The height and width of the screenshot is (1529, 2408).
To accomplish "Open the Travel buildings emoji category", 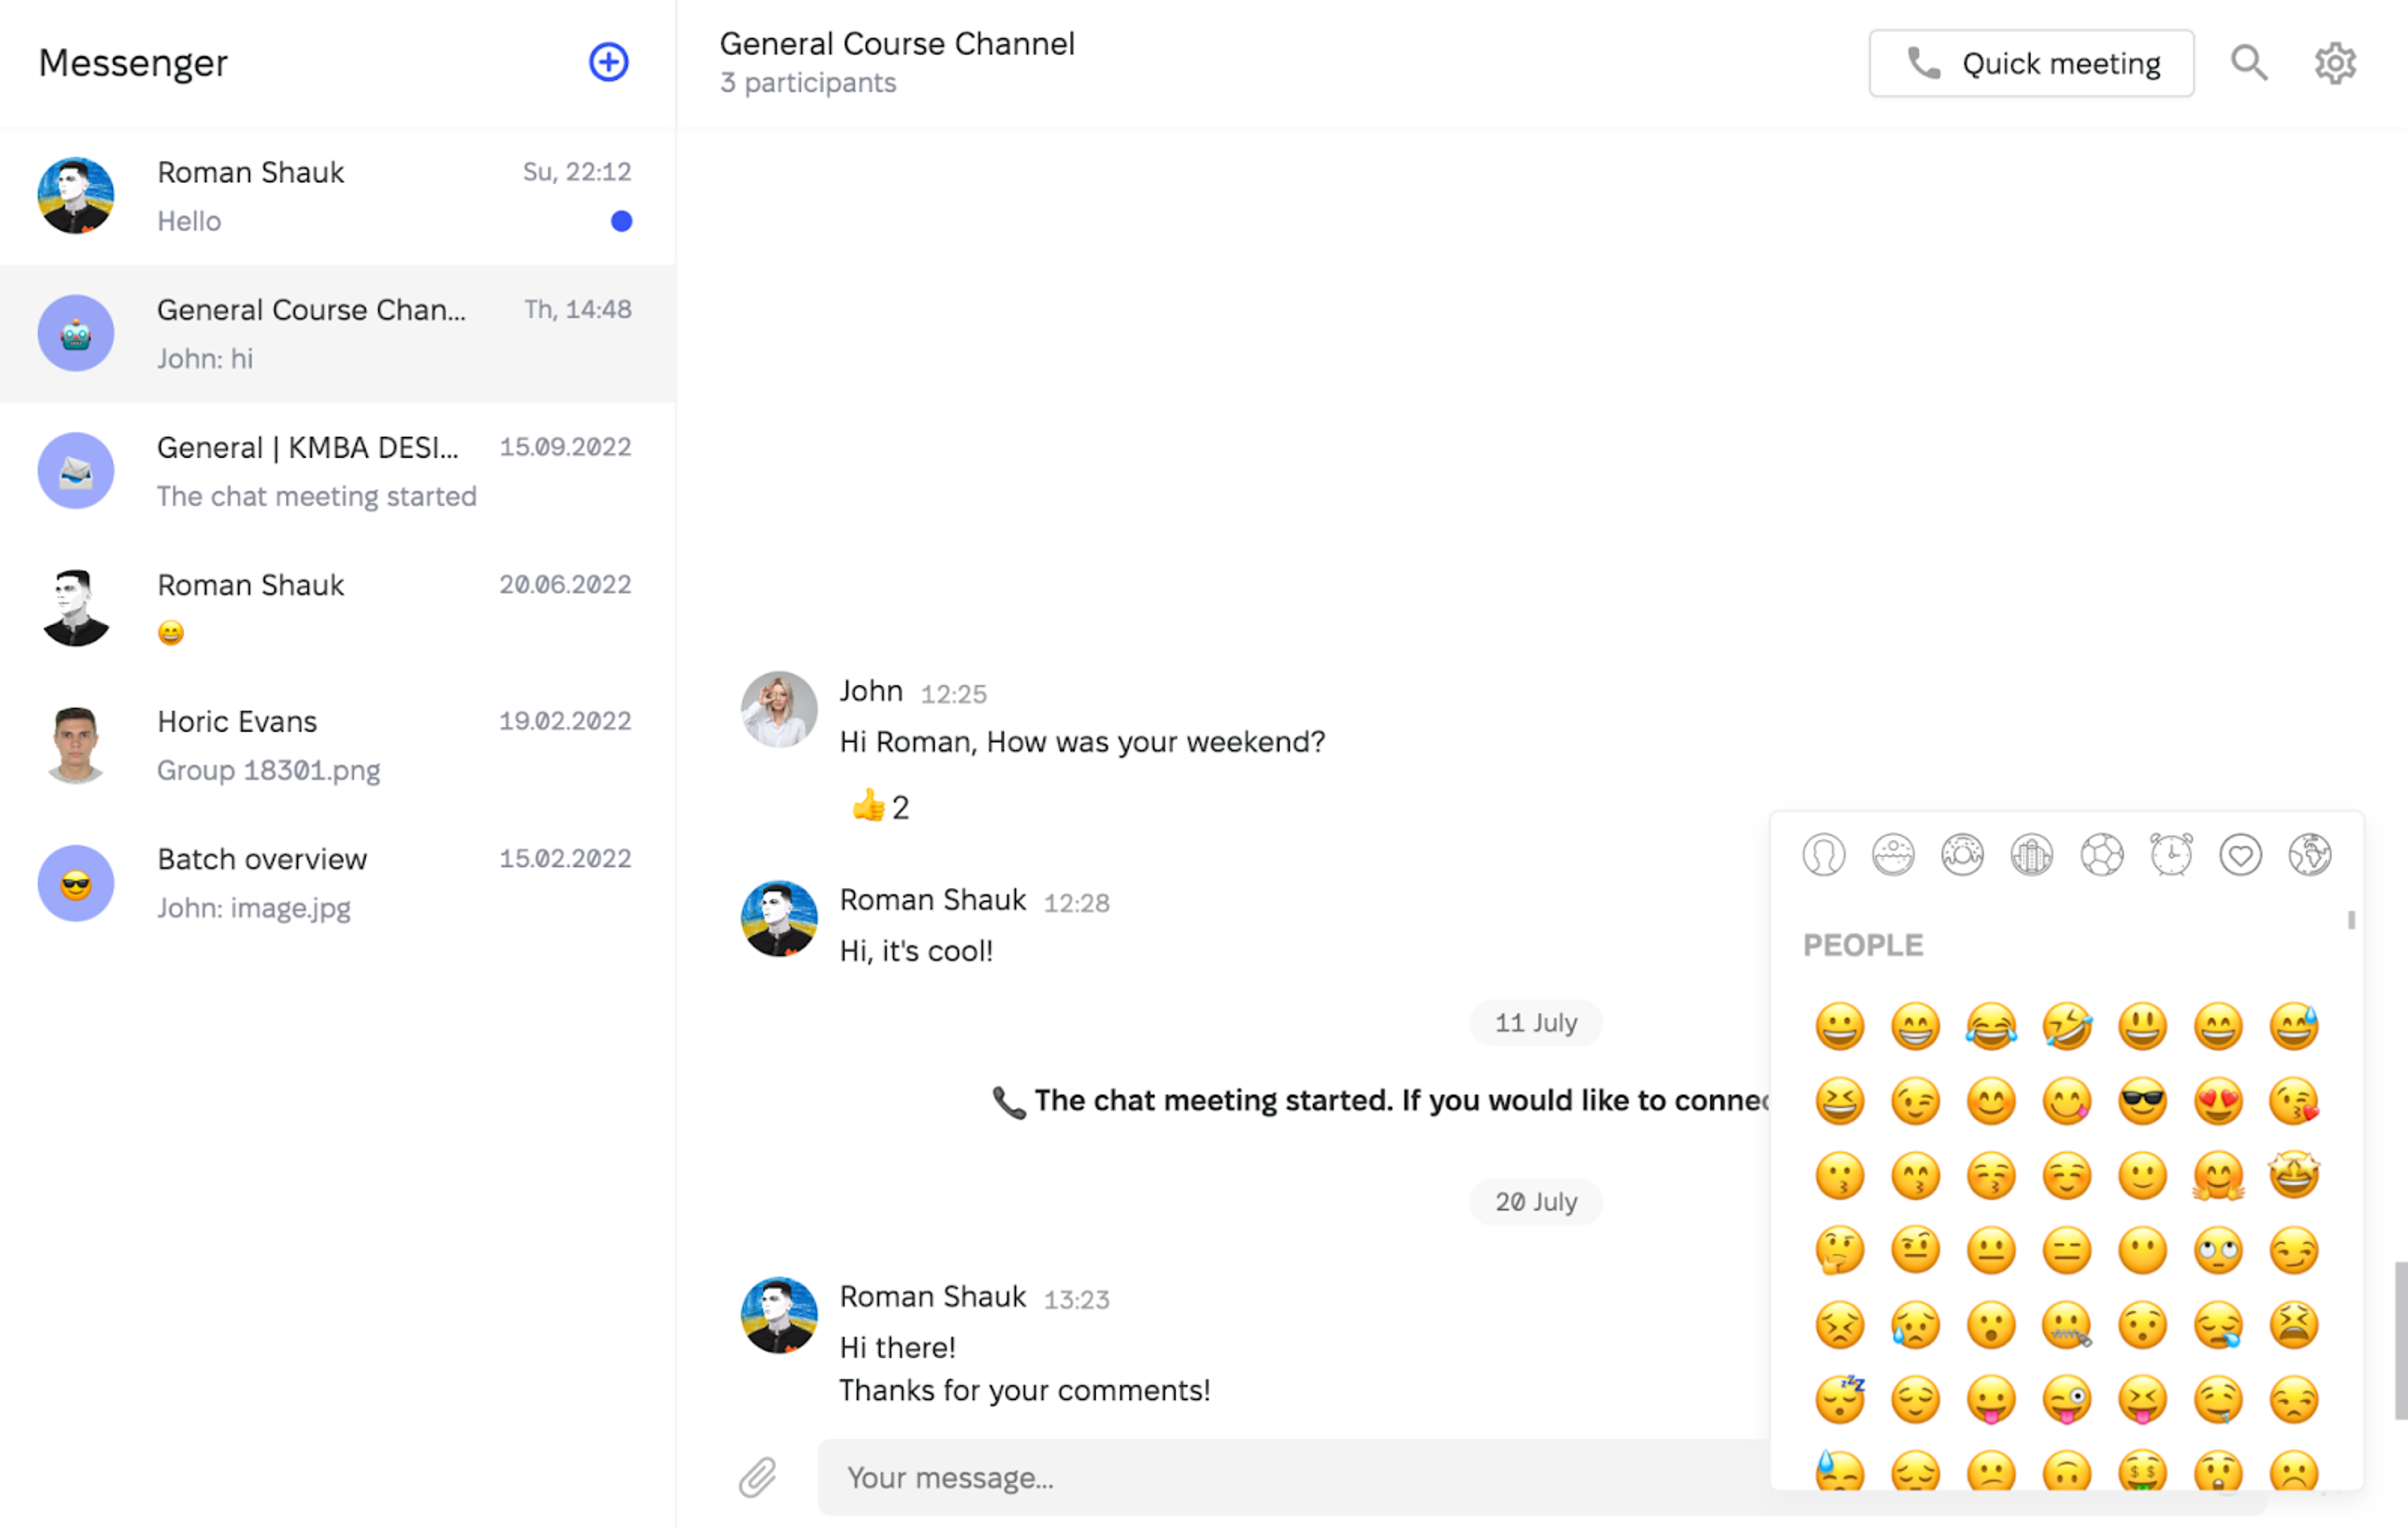I will pyautogui.click(x=2032, y=855).
